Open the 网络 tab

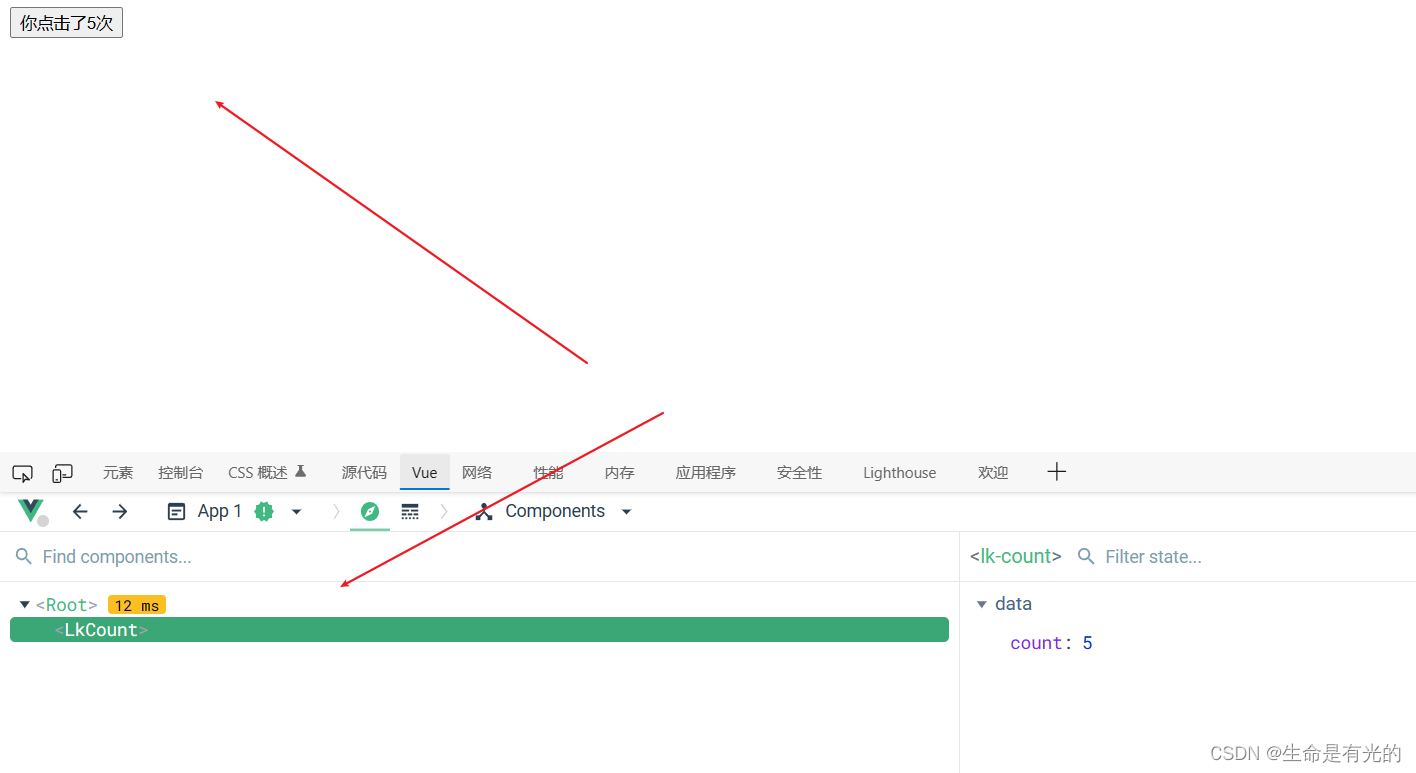pyautogui.click(x=477, y=473)
